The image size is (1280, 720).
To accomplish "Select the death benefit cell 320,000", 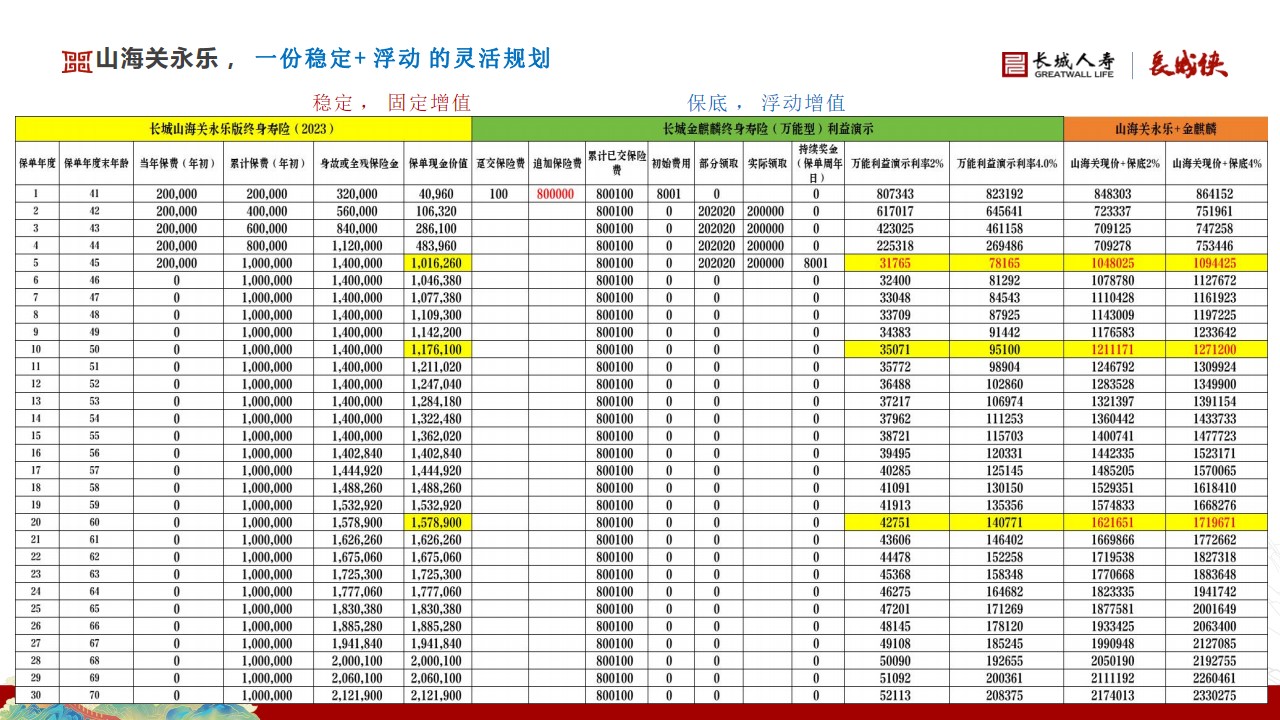I will click(x=358, y=194).
